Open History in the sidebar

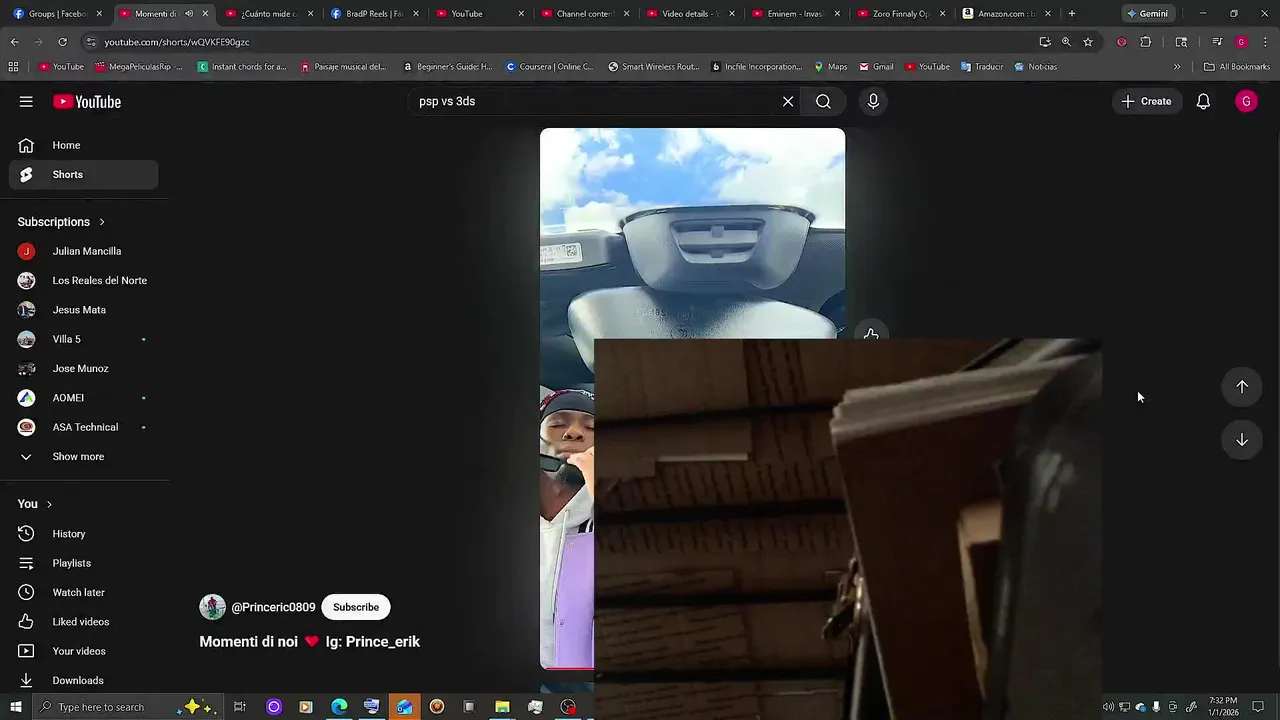pyautogui.click(x=84, y=534)
